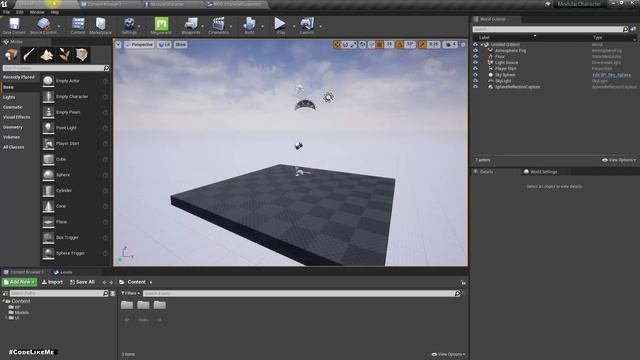This screenshot has width=640, height=360.
Task: Select the Place mode icon
Action: coord(11,55)
